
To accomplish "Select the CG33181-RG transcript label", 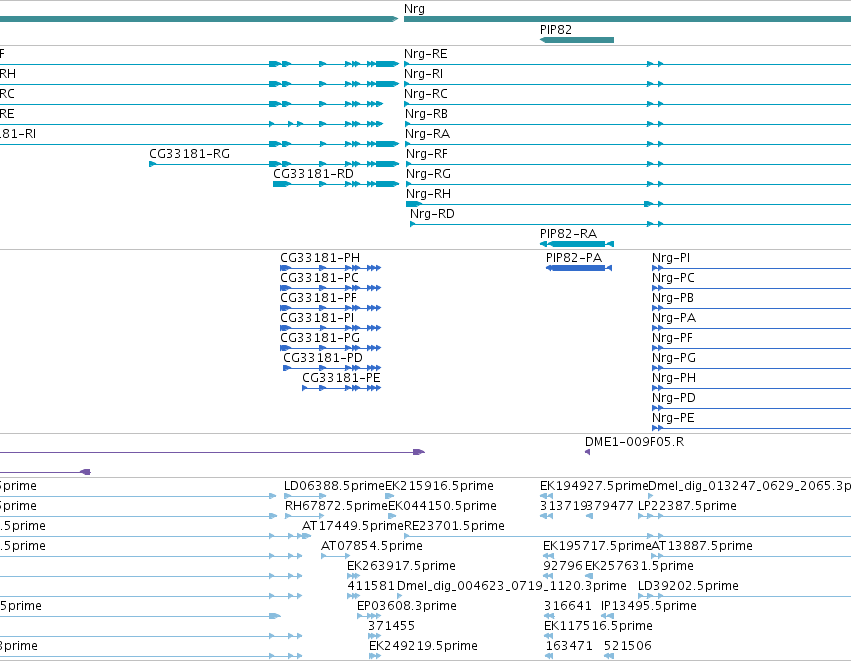I will (189, 154).
